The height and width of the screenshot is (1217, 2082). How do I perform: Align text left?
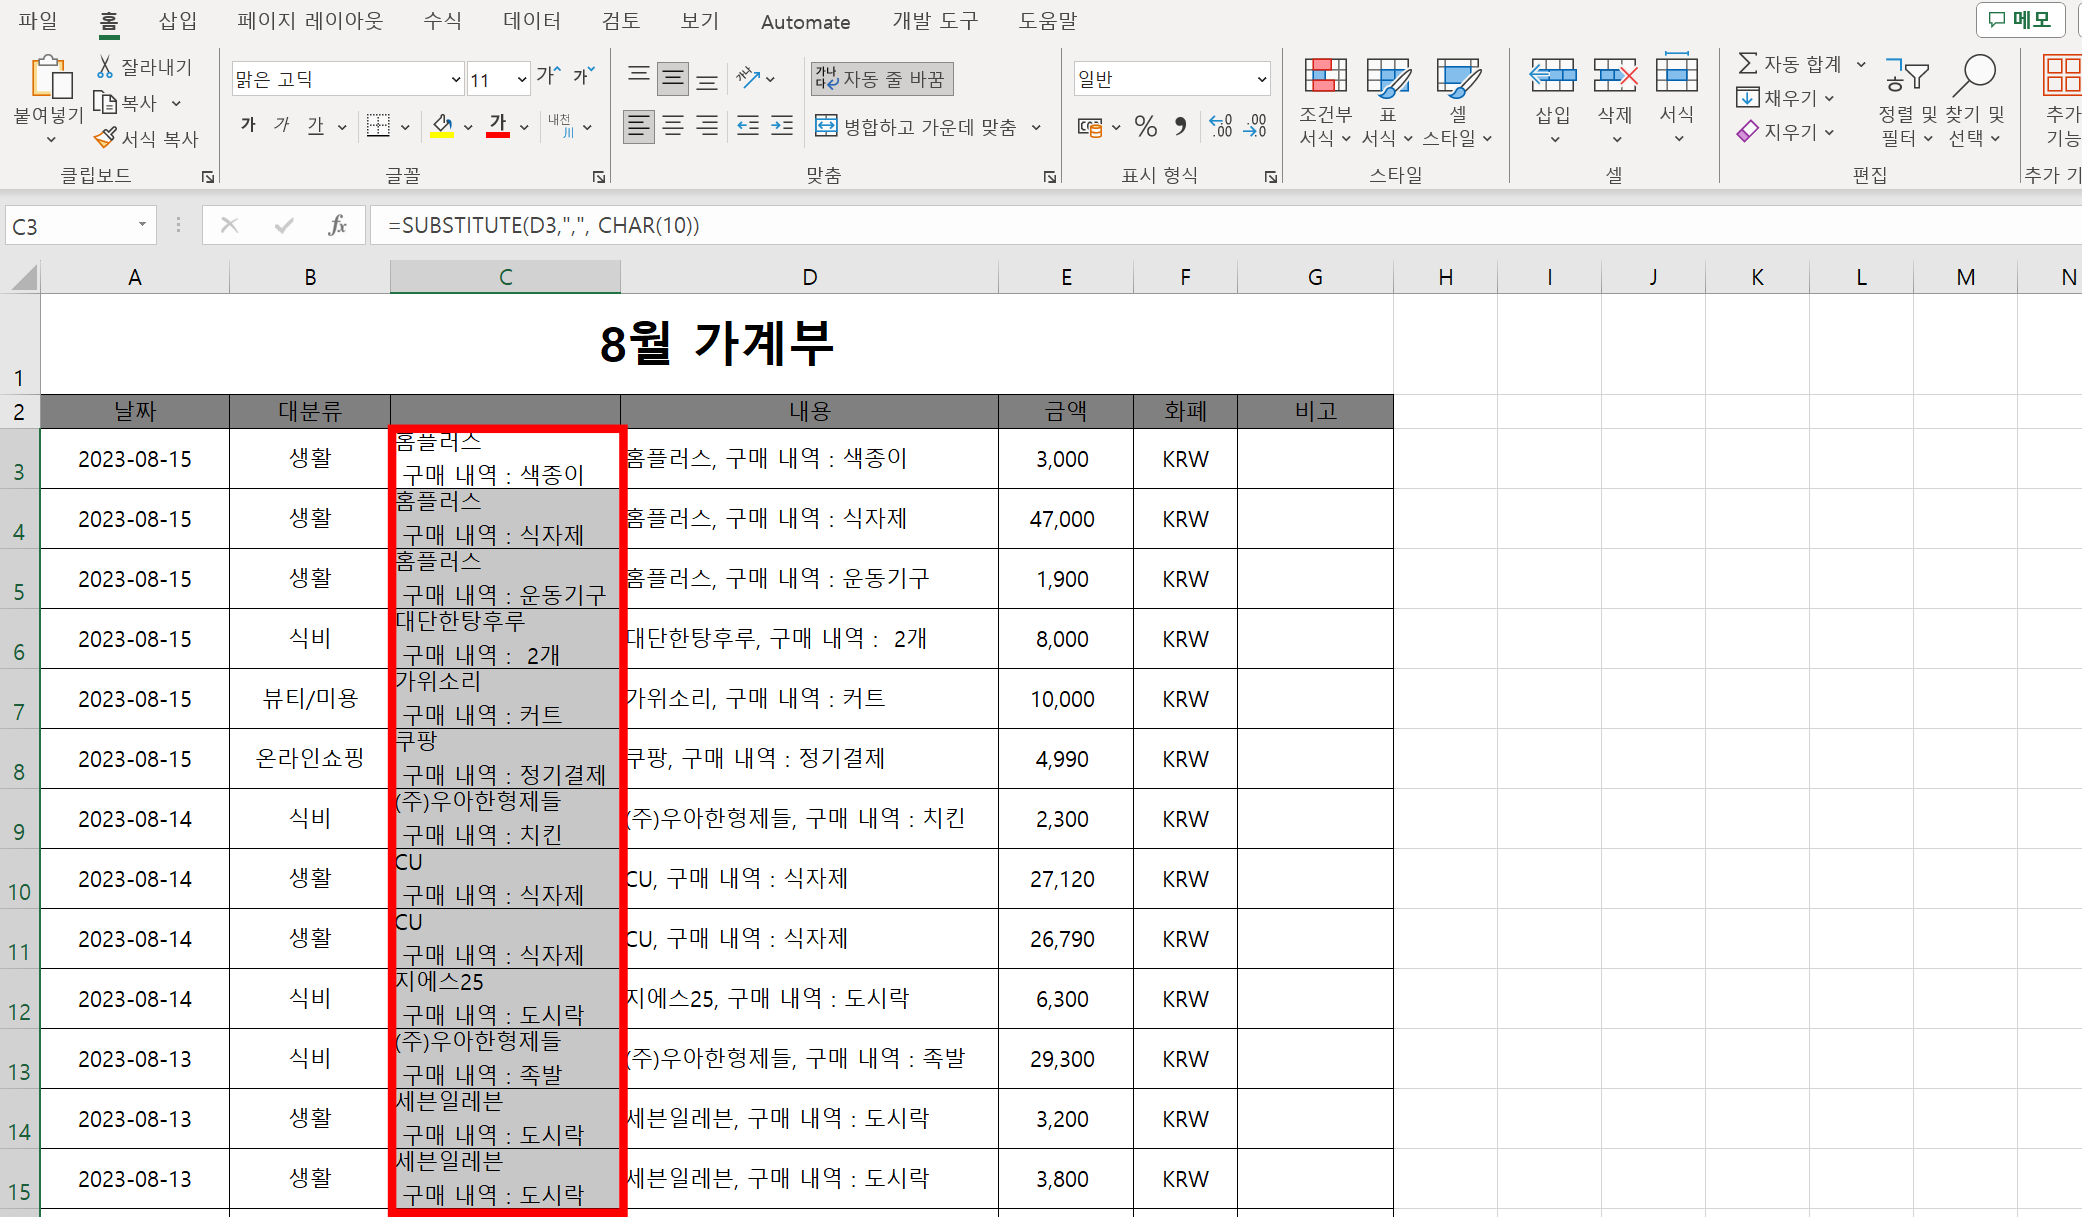pyautogui.click(x=639, y=126)
